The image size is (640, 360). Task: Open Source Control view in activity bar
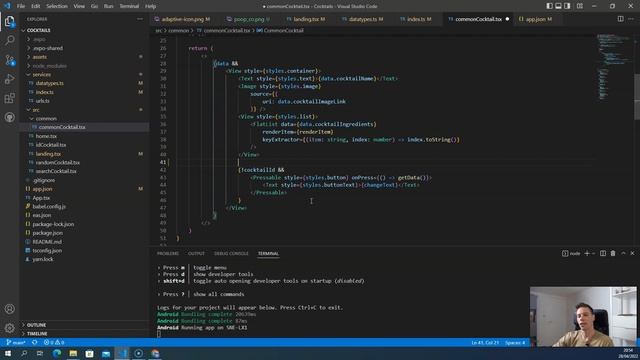pyautogui.click(x=9, y=60)
